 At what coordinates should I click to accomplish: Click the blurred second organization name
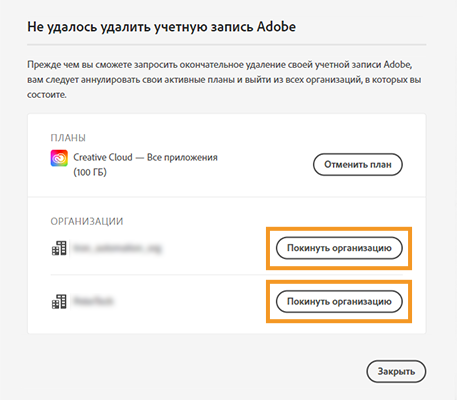click(93, 301)
